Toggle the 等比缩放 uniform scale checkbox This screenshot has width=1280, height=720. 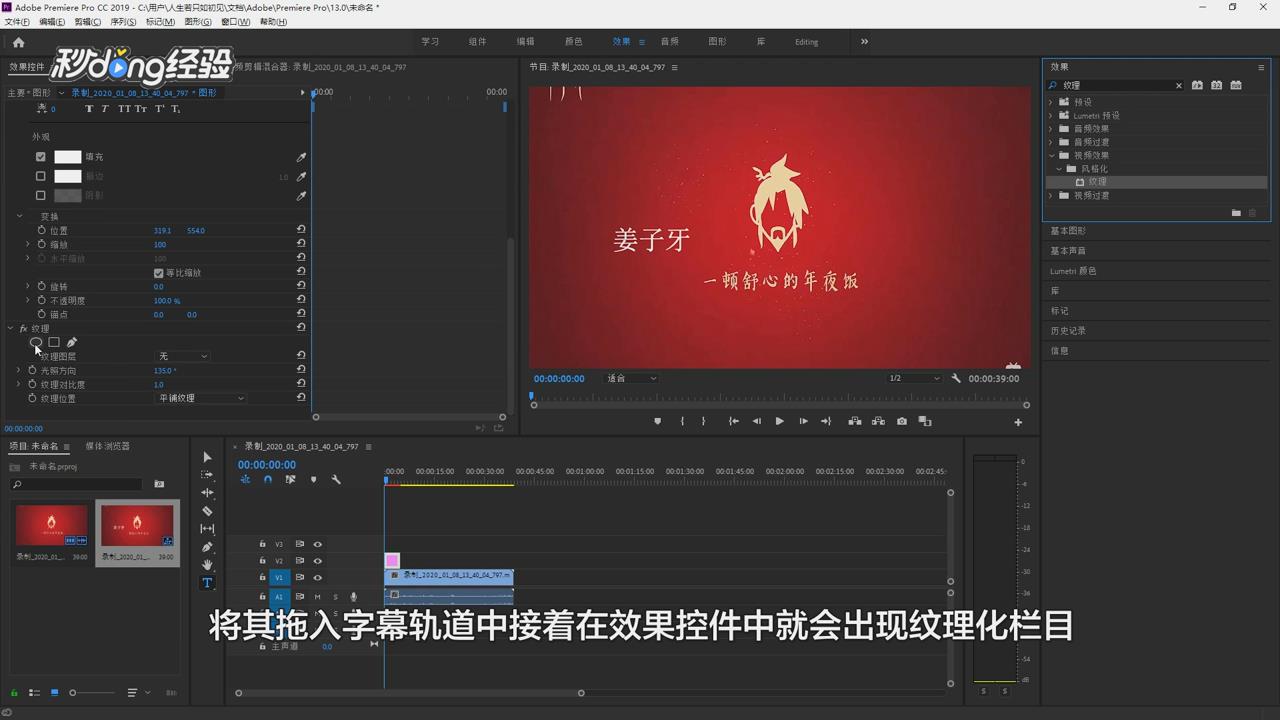158,273
